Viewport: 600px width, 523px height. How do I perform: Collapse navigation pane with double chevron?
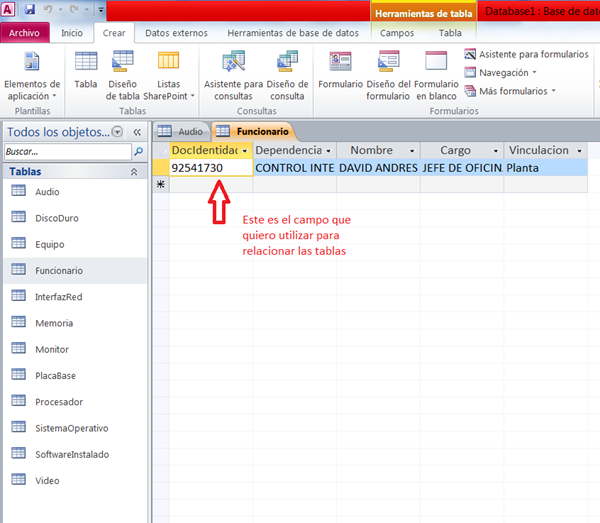tap(137, 131)
